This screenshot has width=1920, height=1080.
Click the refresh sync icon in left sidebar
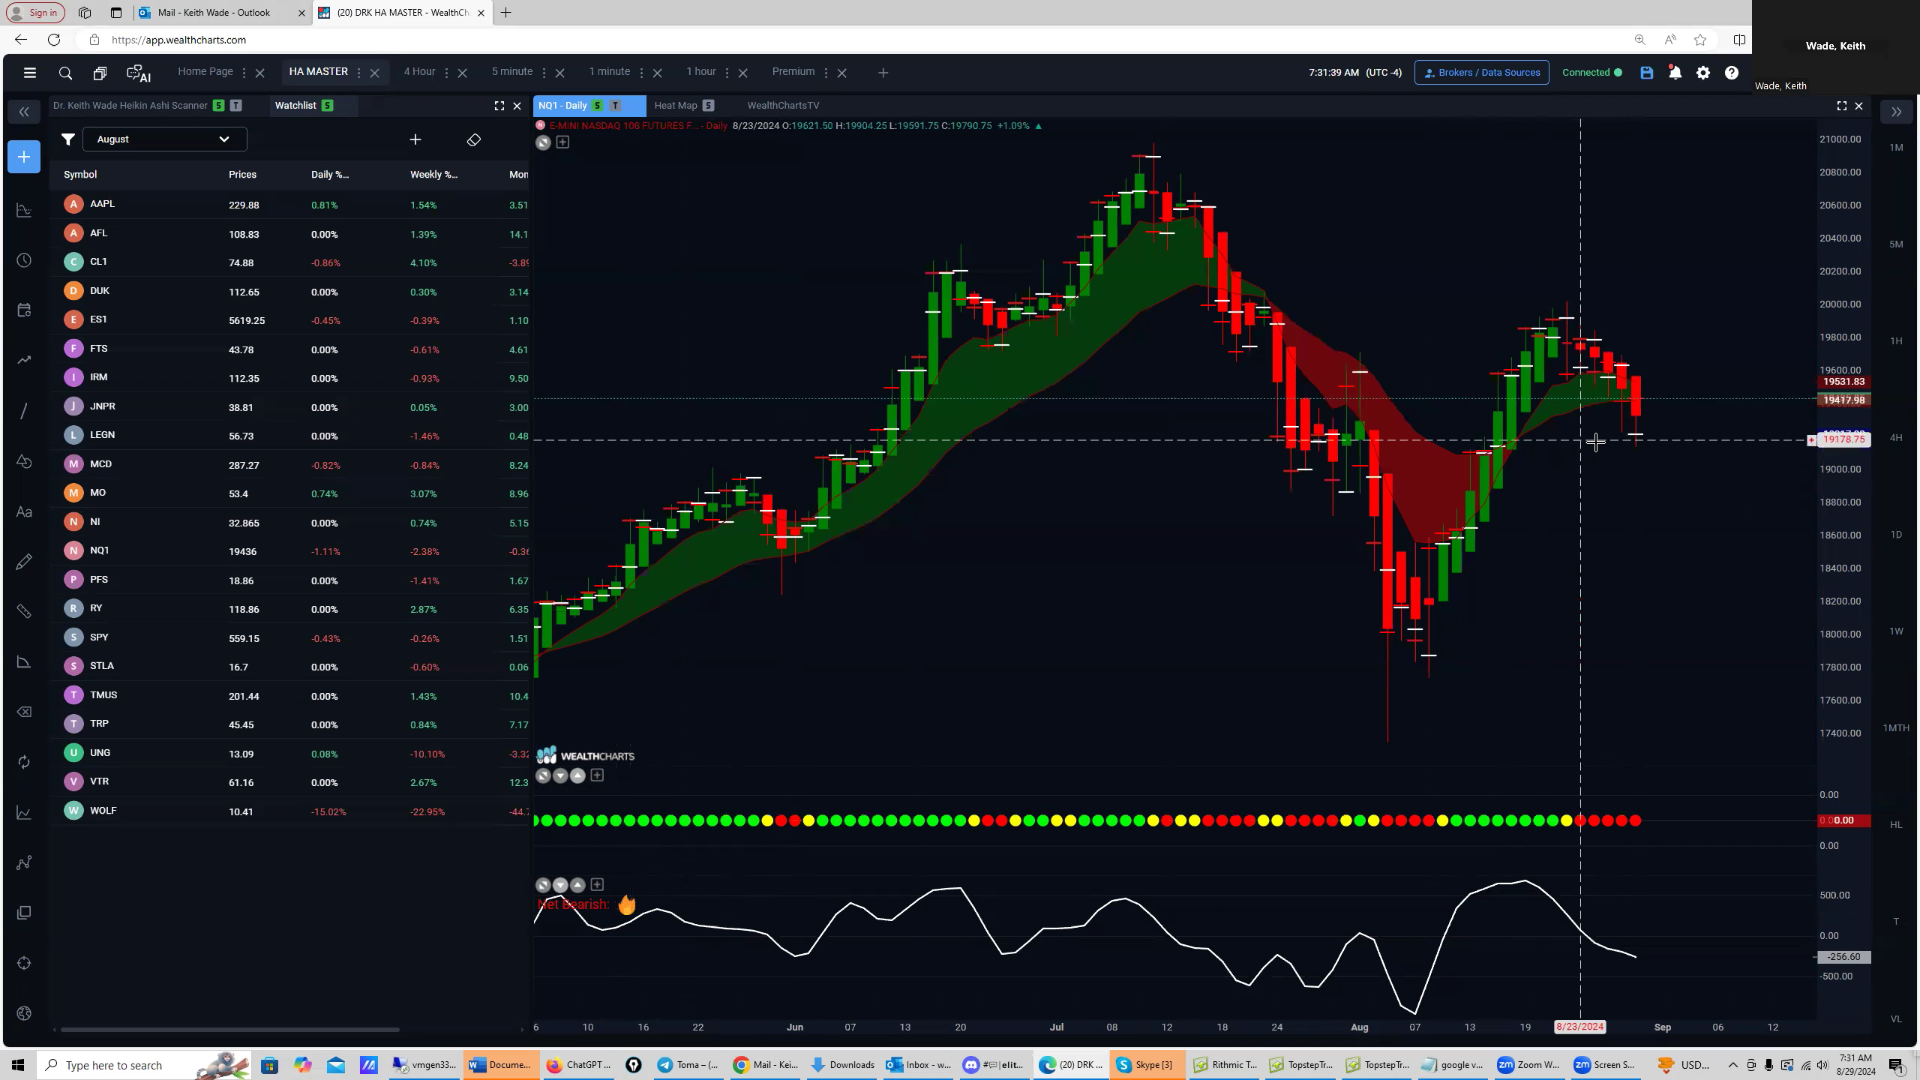pos(24,762)
